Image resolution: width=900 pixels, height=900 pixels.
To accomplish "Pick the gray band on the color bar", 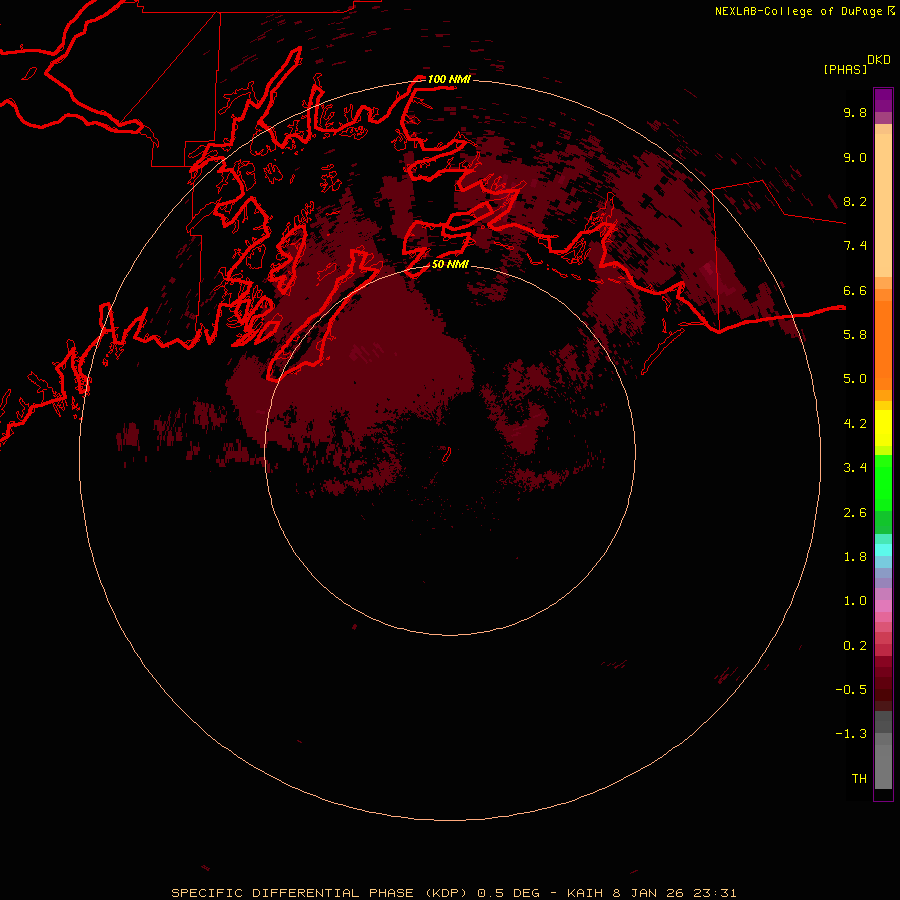I will pos(883,766).
